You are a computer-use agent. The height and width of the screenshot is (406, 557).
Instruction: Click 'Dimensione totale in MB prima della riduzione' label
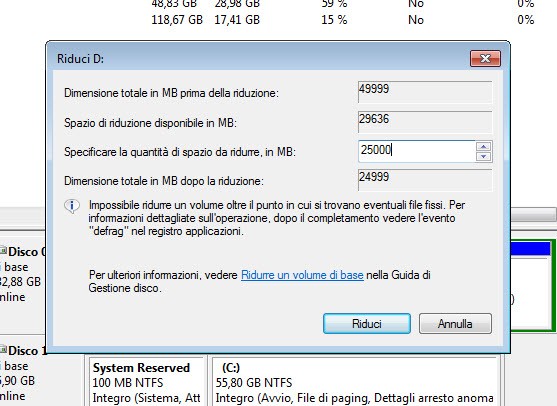pyautogui.click(x=171, y=93)
